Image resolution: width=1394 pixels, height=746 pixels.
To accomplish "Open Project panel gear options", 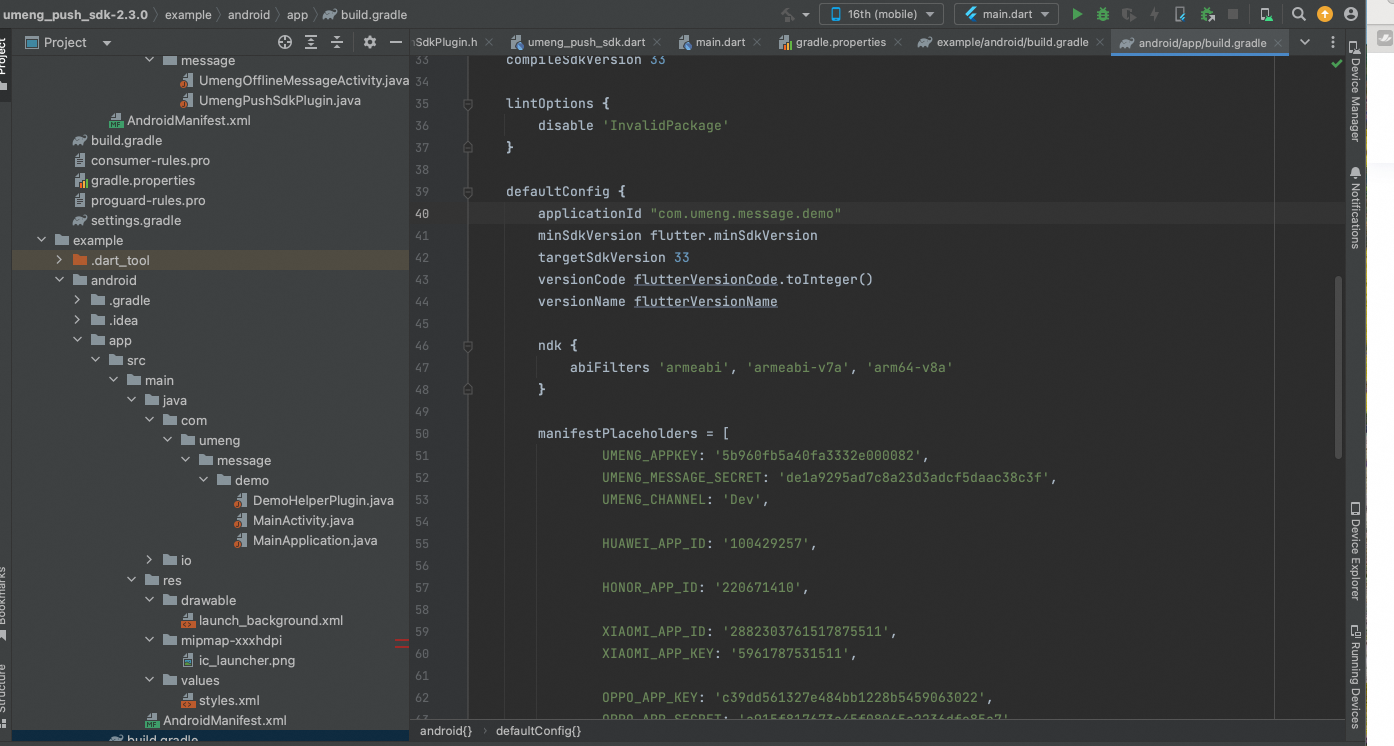I will (x=370, y=42).
